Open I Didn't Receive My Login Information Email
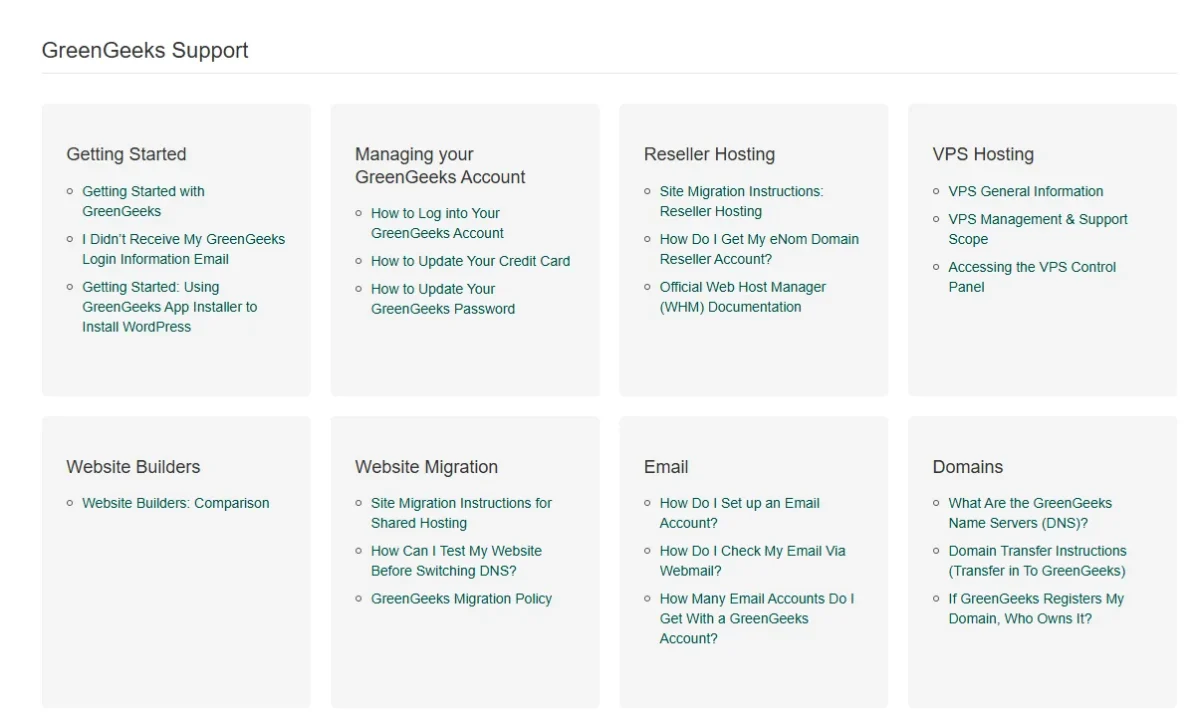Viewport: 1200px width, 721px height. pos(183,249)
